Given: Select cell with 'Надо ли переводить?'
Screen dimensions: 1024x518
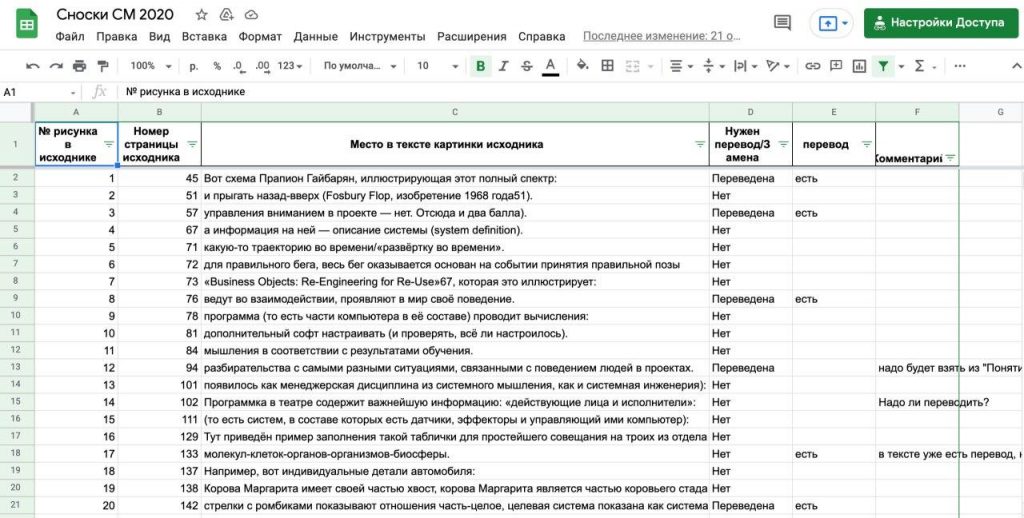Looking at the screenshot, I should [918, 402].
